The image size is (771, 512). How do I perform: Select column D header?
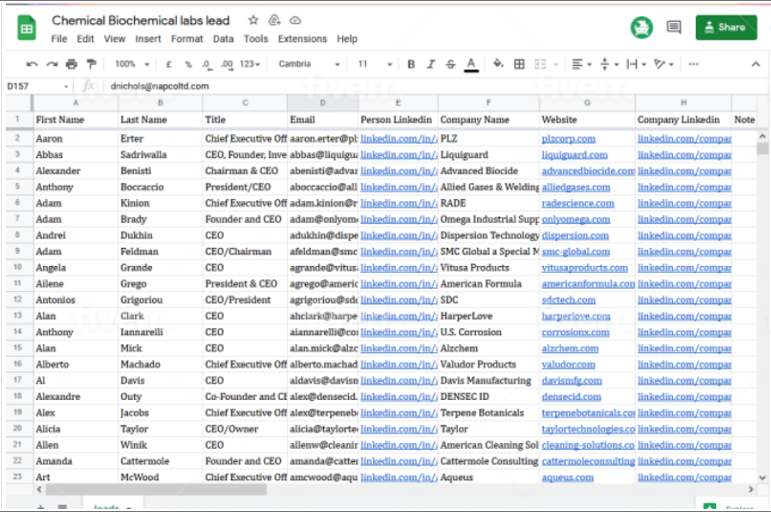pos(323,103)
